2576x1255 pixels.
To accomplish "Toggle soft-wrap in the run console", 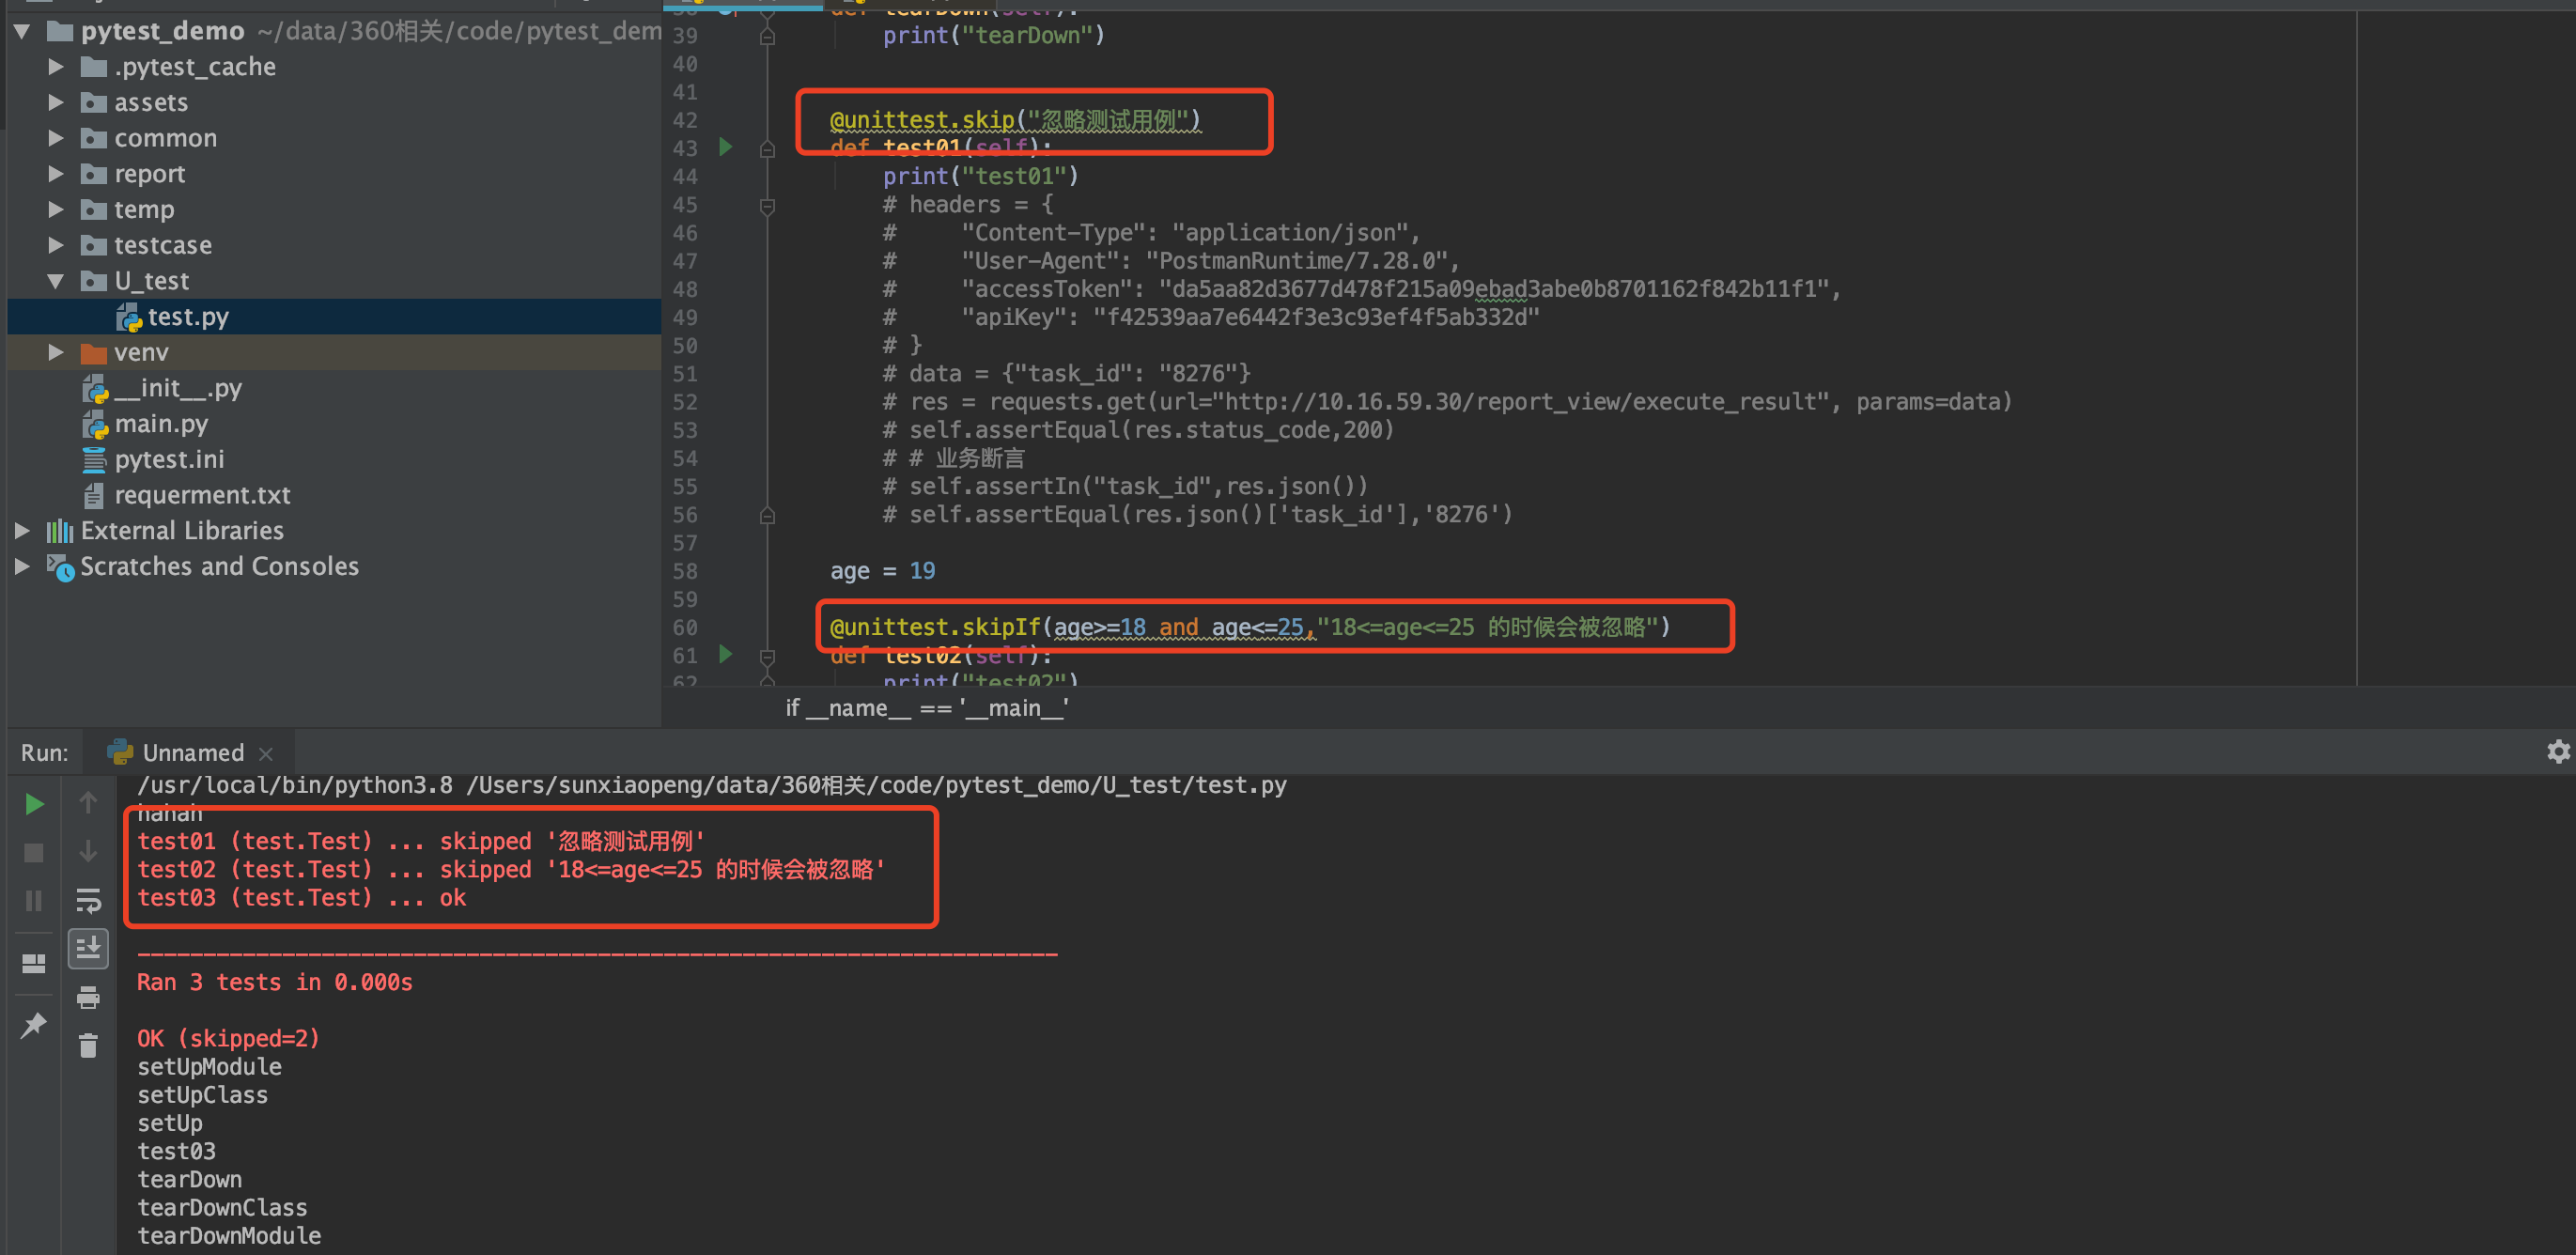I will click(x=88, y=900).
